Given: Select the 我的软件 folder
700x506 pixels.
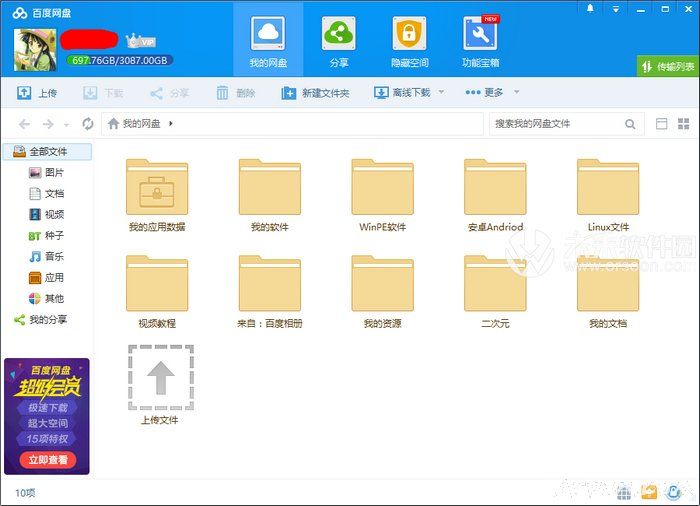Looking at the screenshot, I should [270, 195].
